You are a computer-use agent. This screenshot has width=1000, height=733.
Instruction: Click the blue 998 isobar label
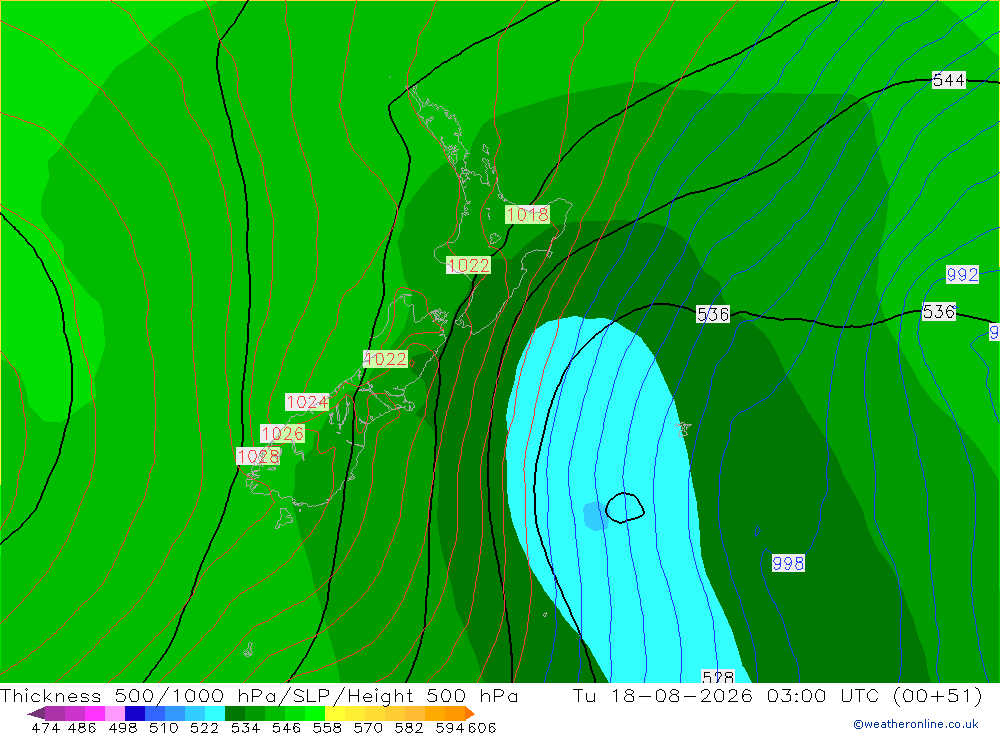pos(788,563)
